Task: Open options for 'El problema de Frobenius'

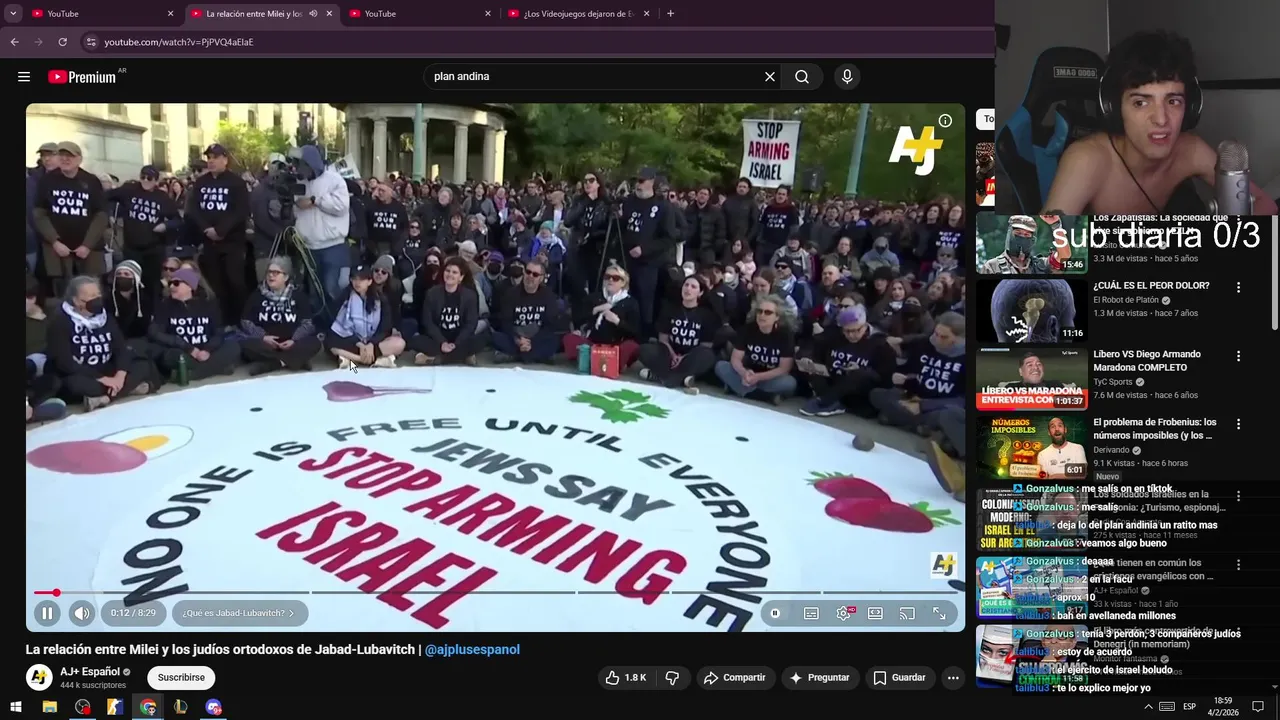Action: click(1238, 424)
